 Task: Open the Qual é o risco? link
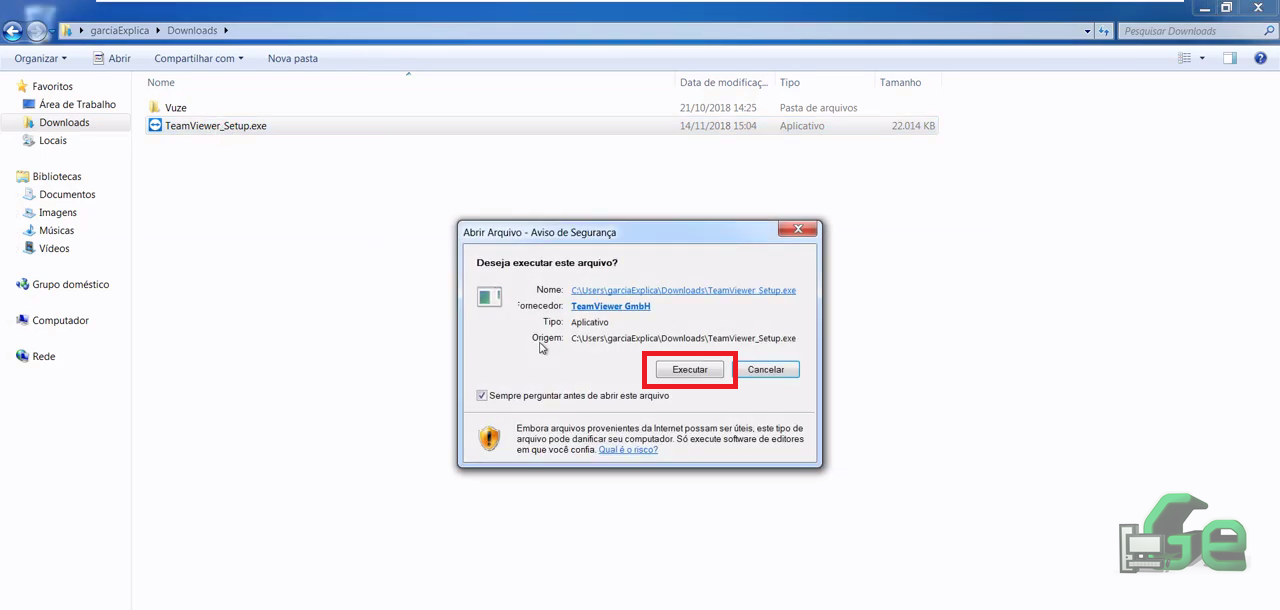pos(628,450)
